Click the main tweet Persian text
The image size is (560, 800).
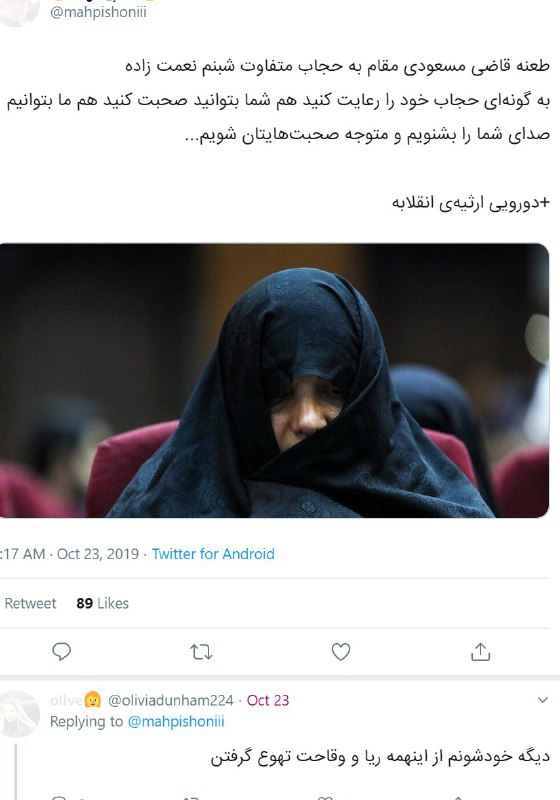coord(278,101)
